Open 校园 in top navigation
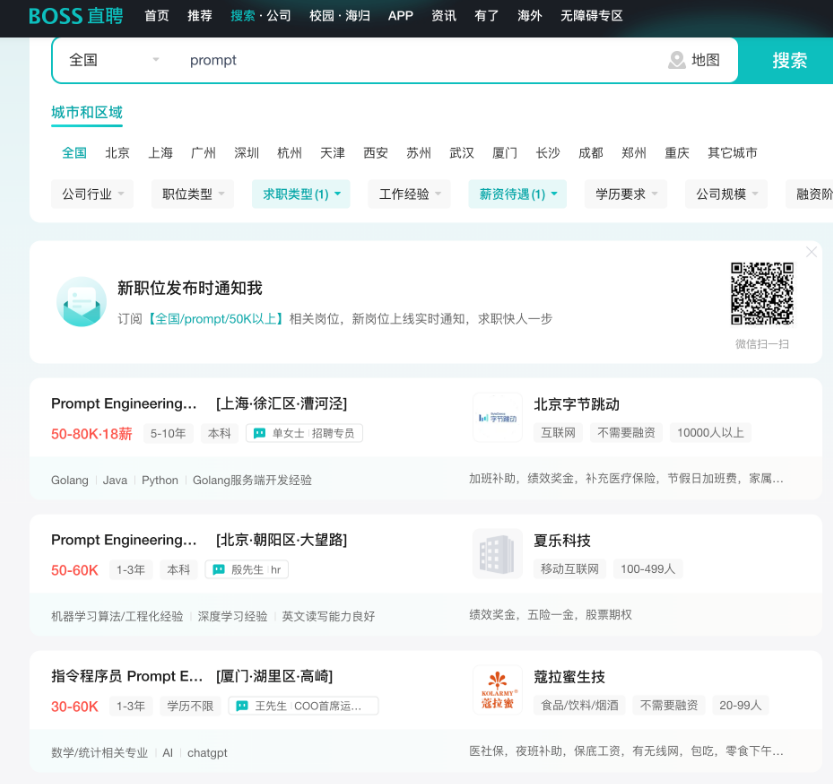 pos(322,16)
